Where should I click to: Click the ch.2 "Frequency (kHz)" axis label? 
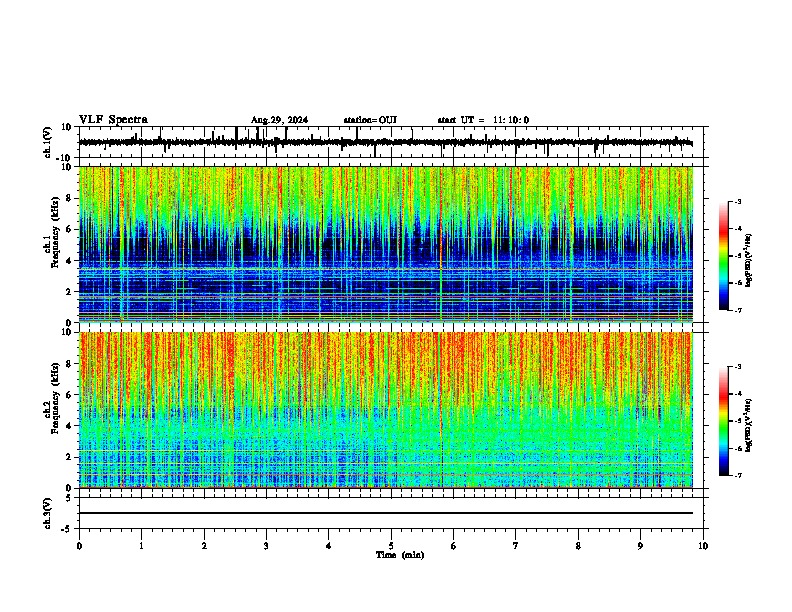tap(55, 398)
